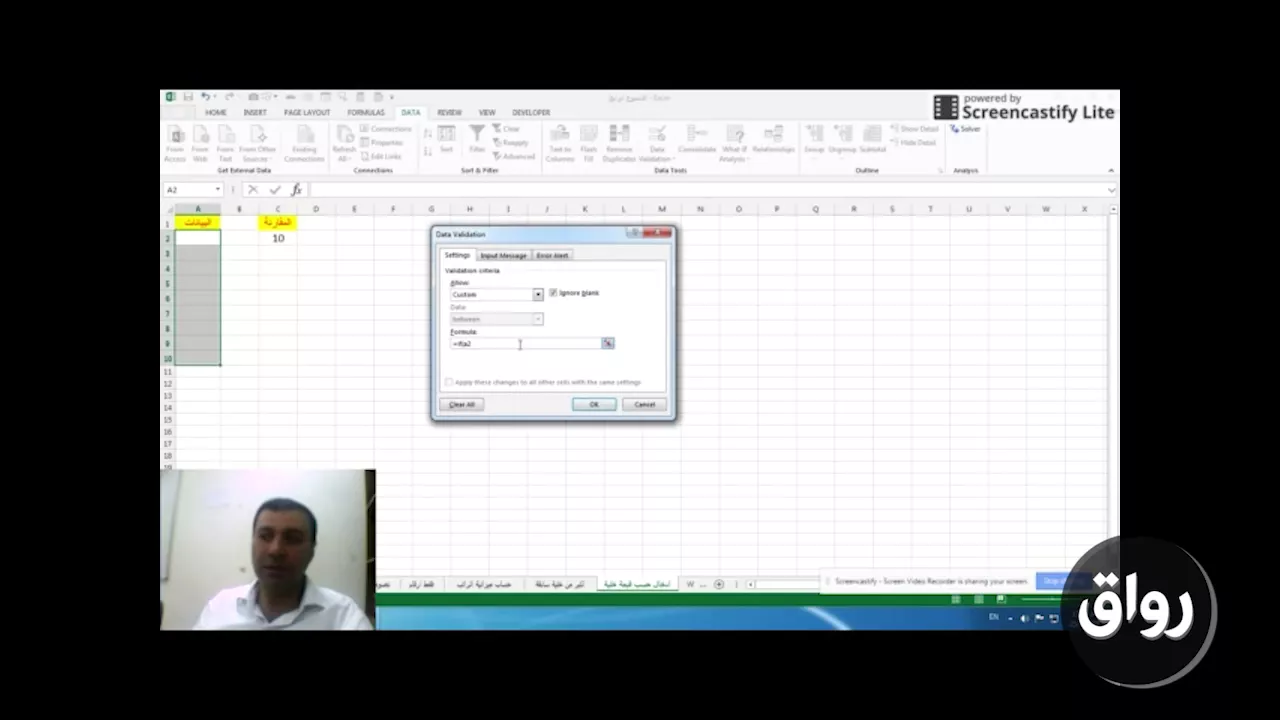
Task: Select cell C2 containing 10
Action: click(x=277, y=238)
